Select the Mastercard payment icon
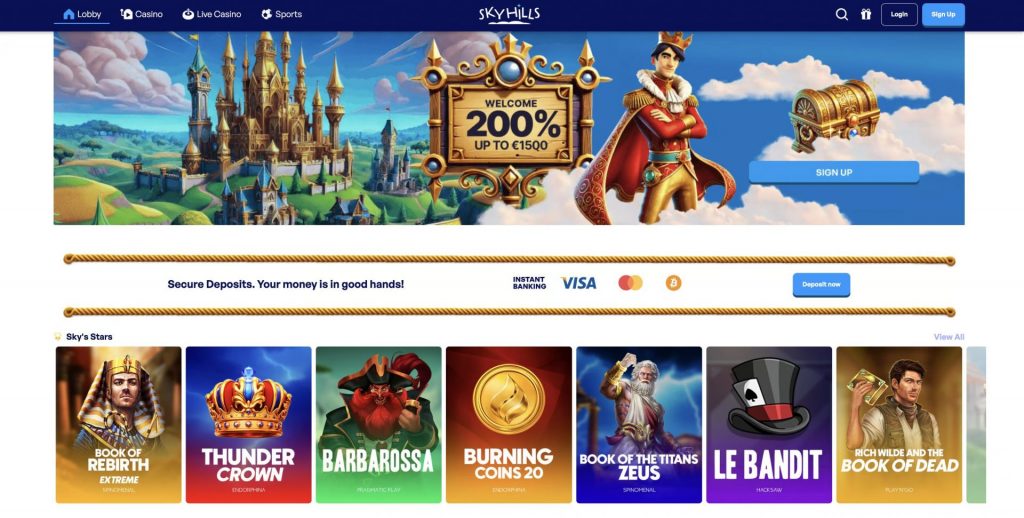 tap(630, 283)
